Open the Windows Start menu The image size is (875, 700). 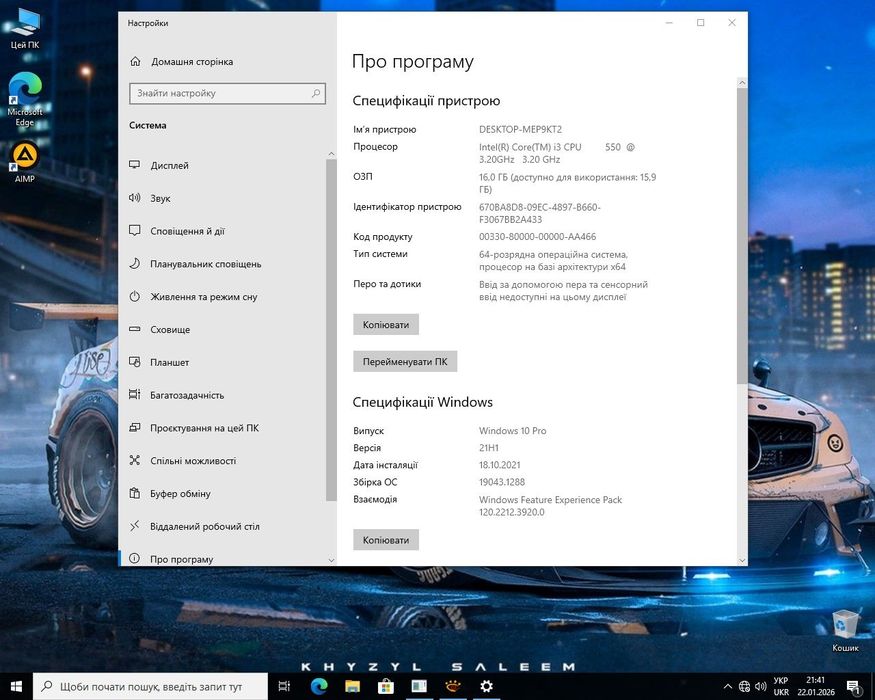(16, 686)
